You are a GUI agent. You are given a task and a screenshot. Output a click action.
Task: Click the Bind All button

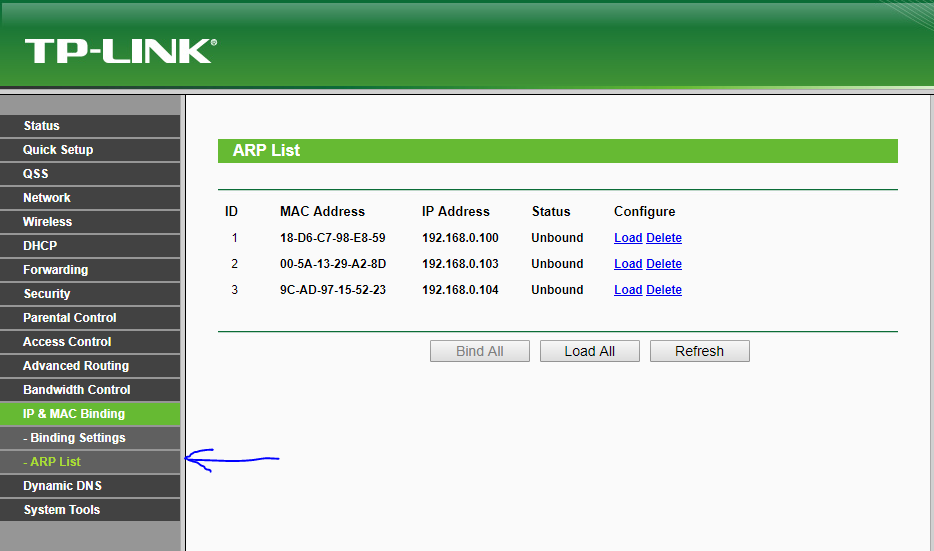click(480, 351)
